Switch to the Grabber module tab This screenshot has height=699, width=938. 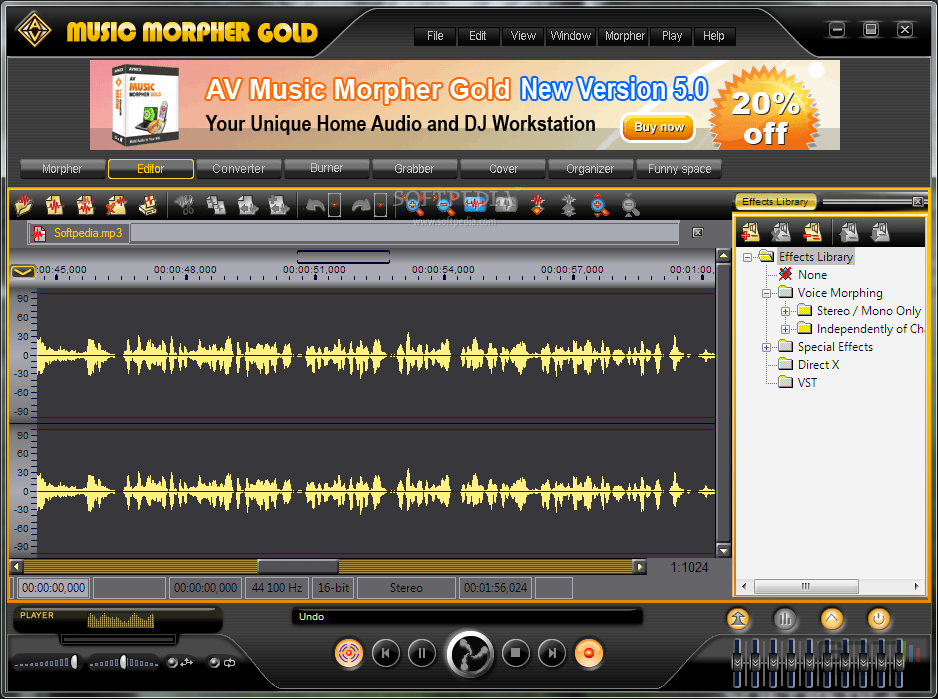(414, 169)
